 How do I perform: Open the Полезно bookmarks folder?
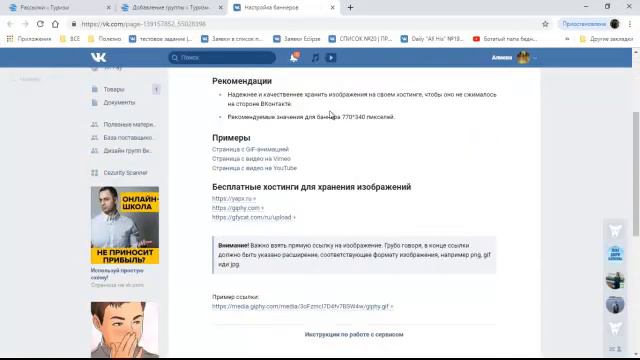(x=104, y=39)
